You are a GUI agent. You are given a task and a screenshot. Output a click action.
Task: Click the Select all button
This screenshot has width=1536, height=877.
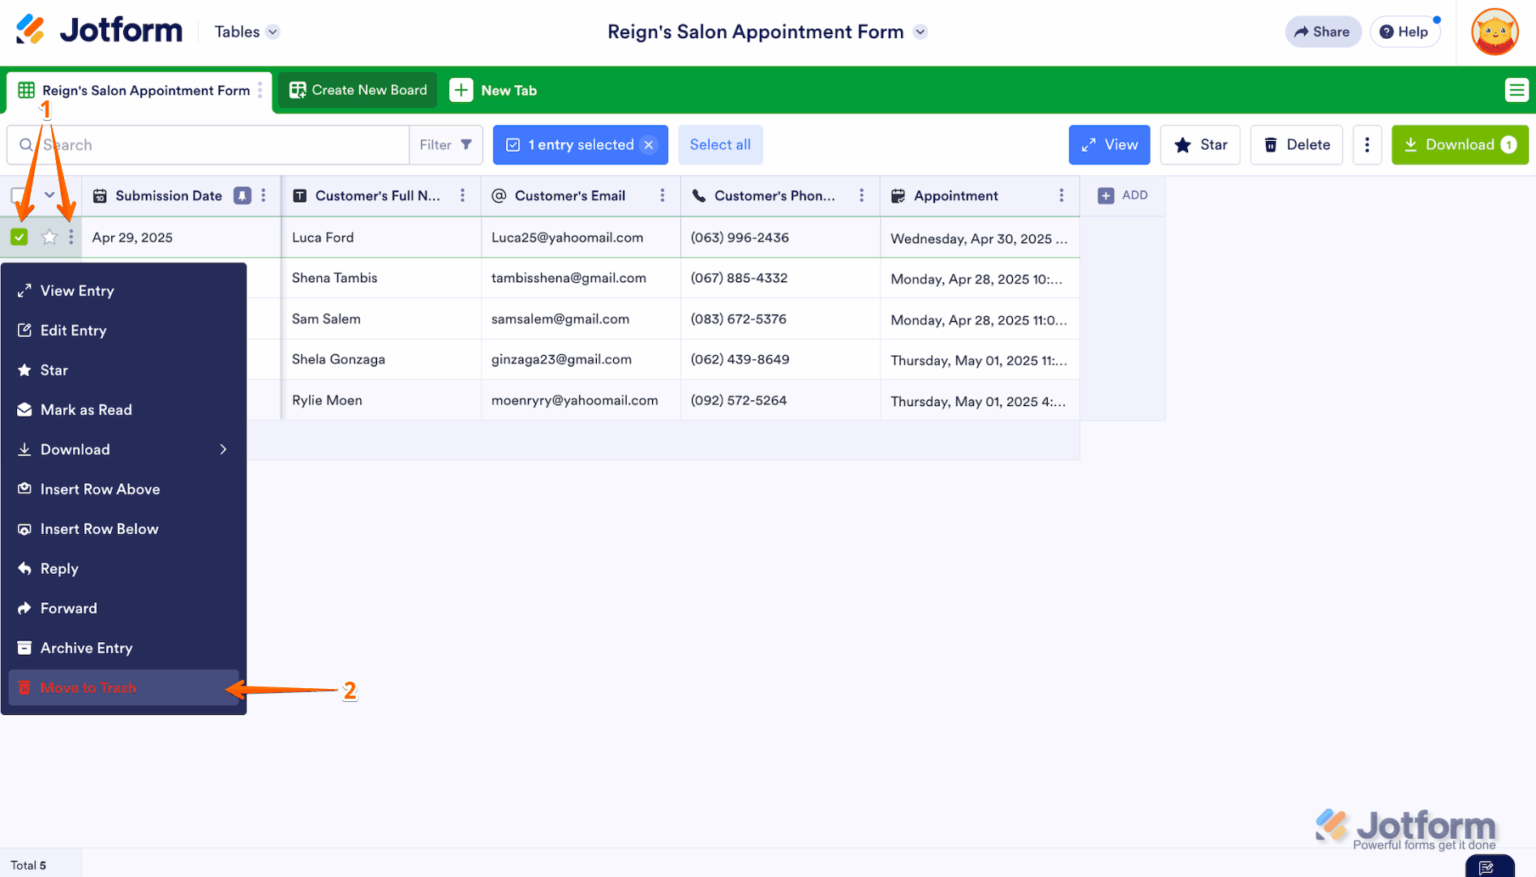tap(720, 144)
